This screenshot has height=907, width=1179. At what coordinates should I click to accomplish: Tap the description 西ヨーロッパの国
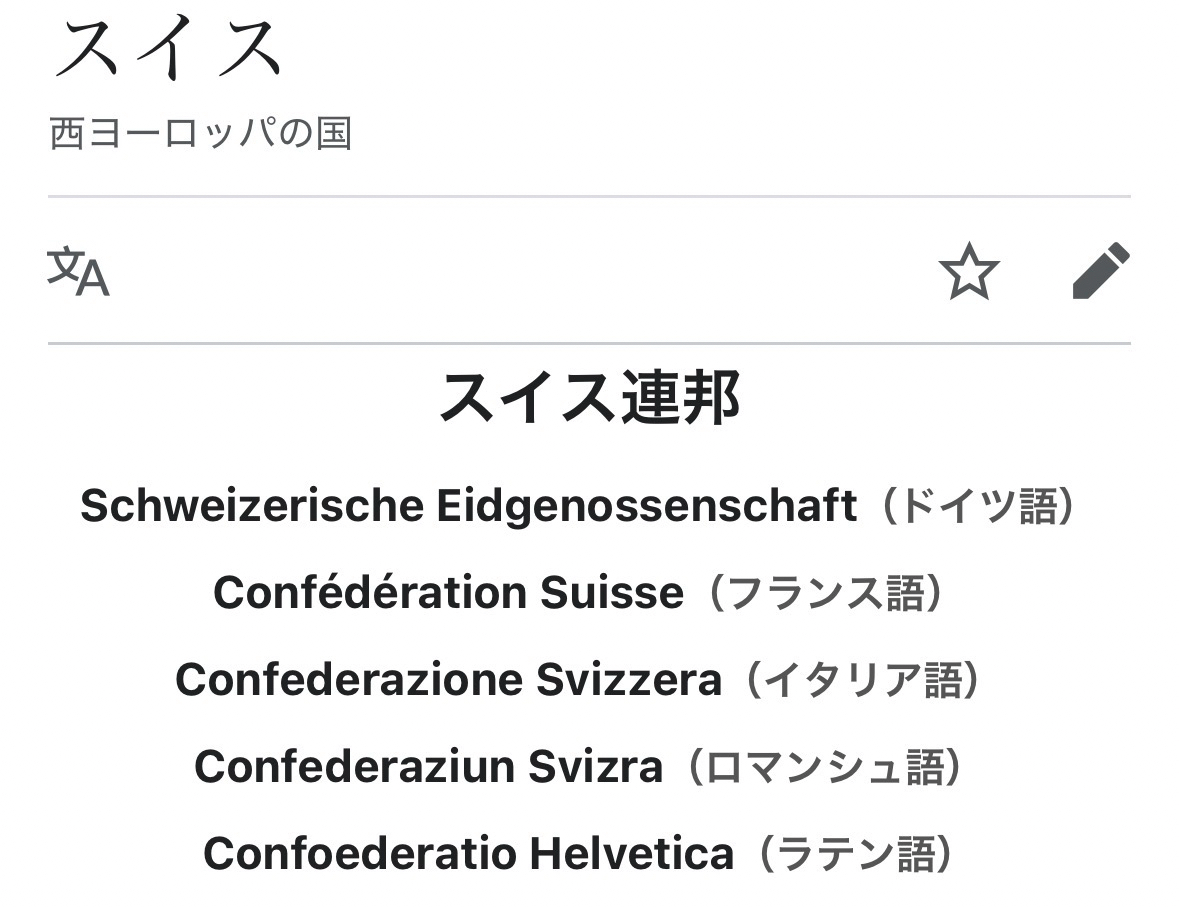201,134
